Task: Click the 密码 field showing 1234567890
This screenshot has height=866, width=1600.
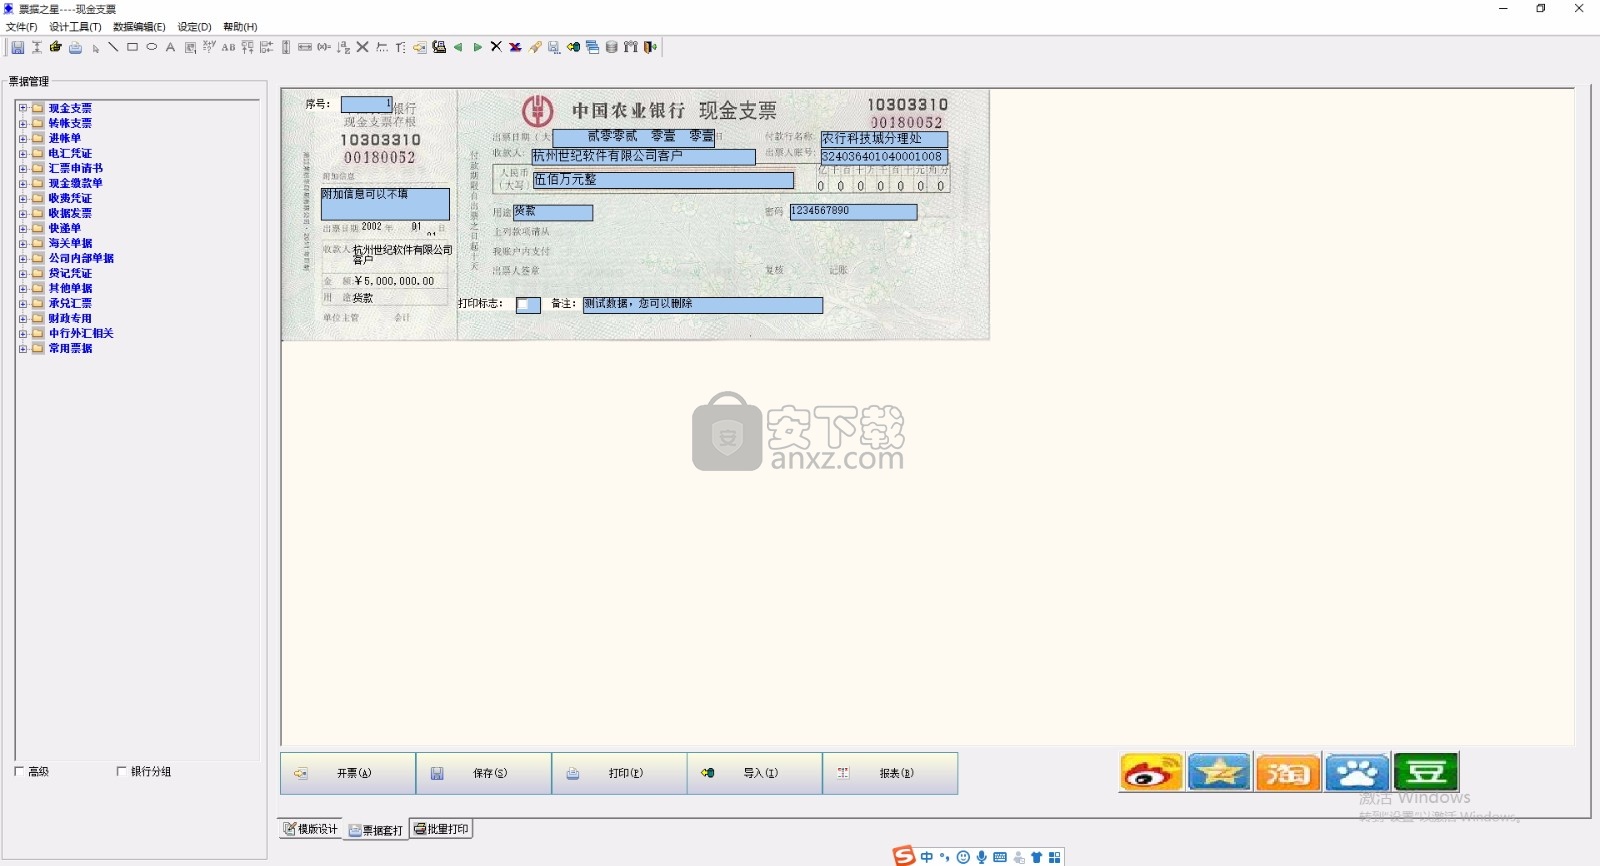Action: tap(853, 211)
